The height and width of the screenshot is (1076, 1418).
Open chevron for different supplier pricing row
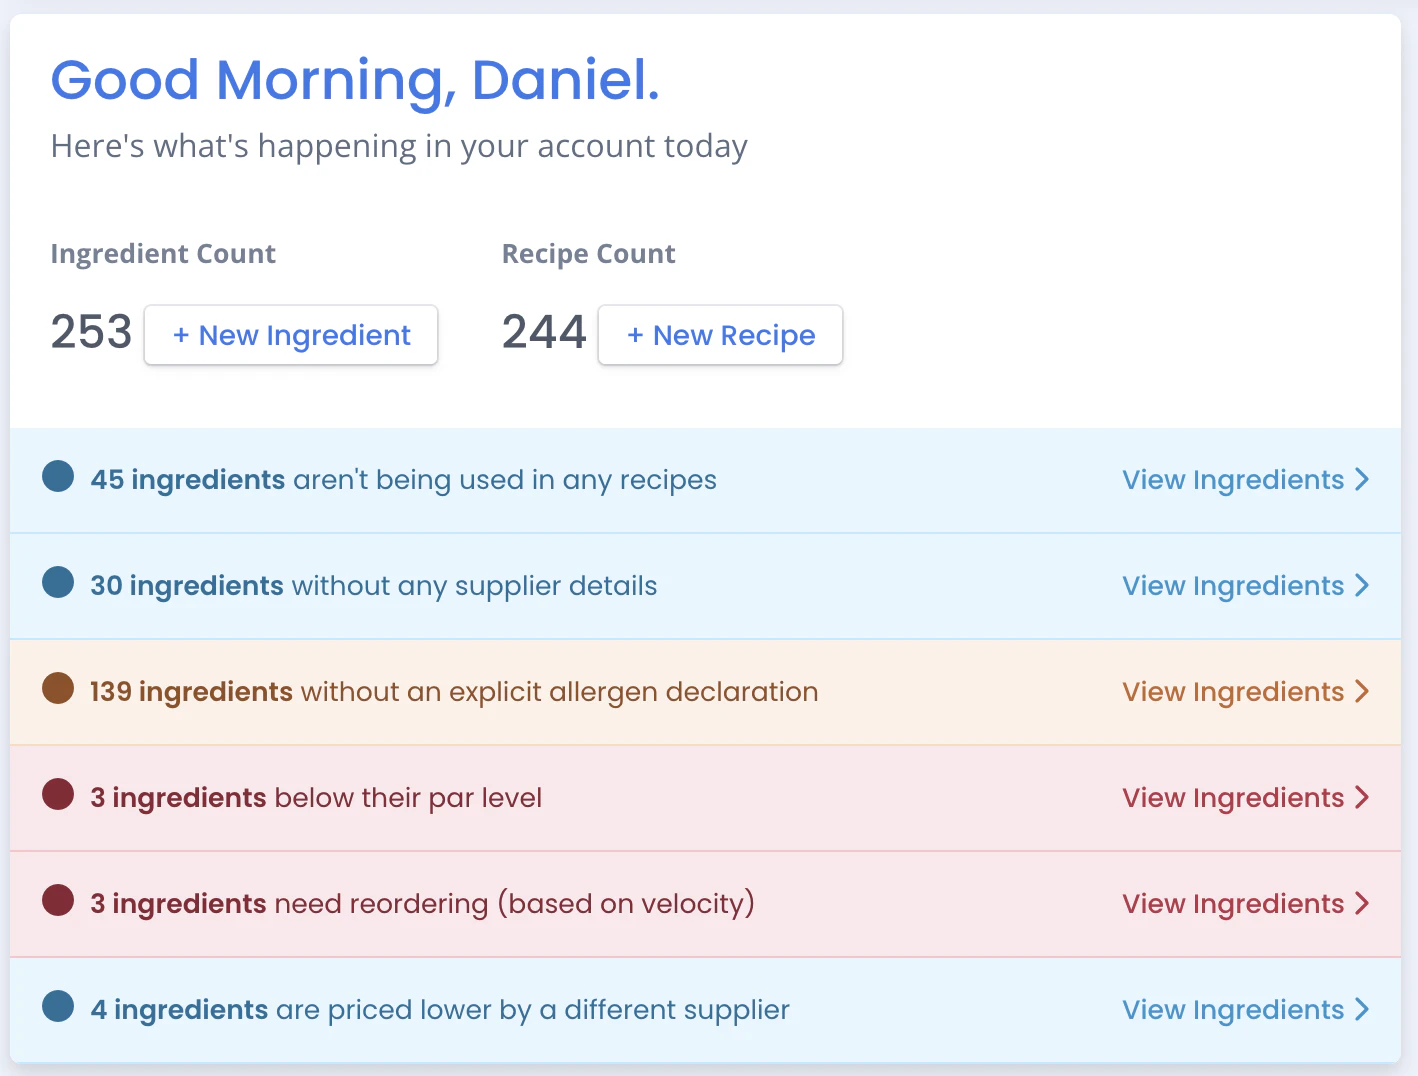coord(1361,1010)
